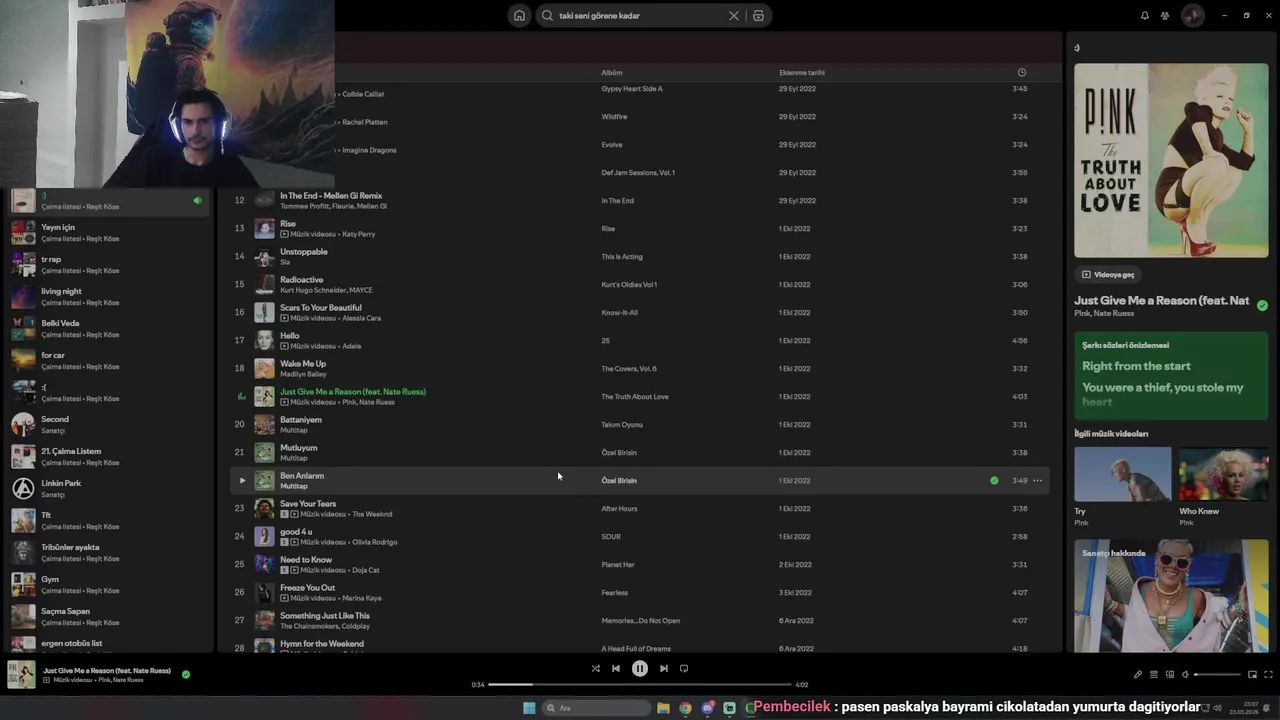Toggle shuffle playback

pyautogui.click(x=595, y=669)
